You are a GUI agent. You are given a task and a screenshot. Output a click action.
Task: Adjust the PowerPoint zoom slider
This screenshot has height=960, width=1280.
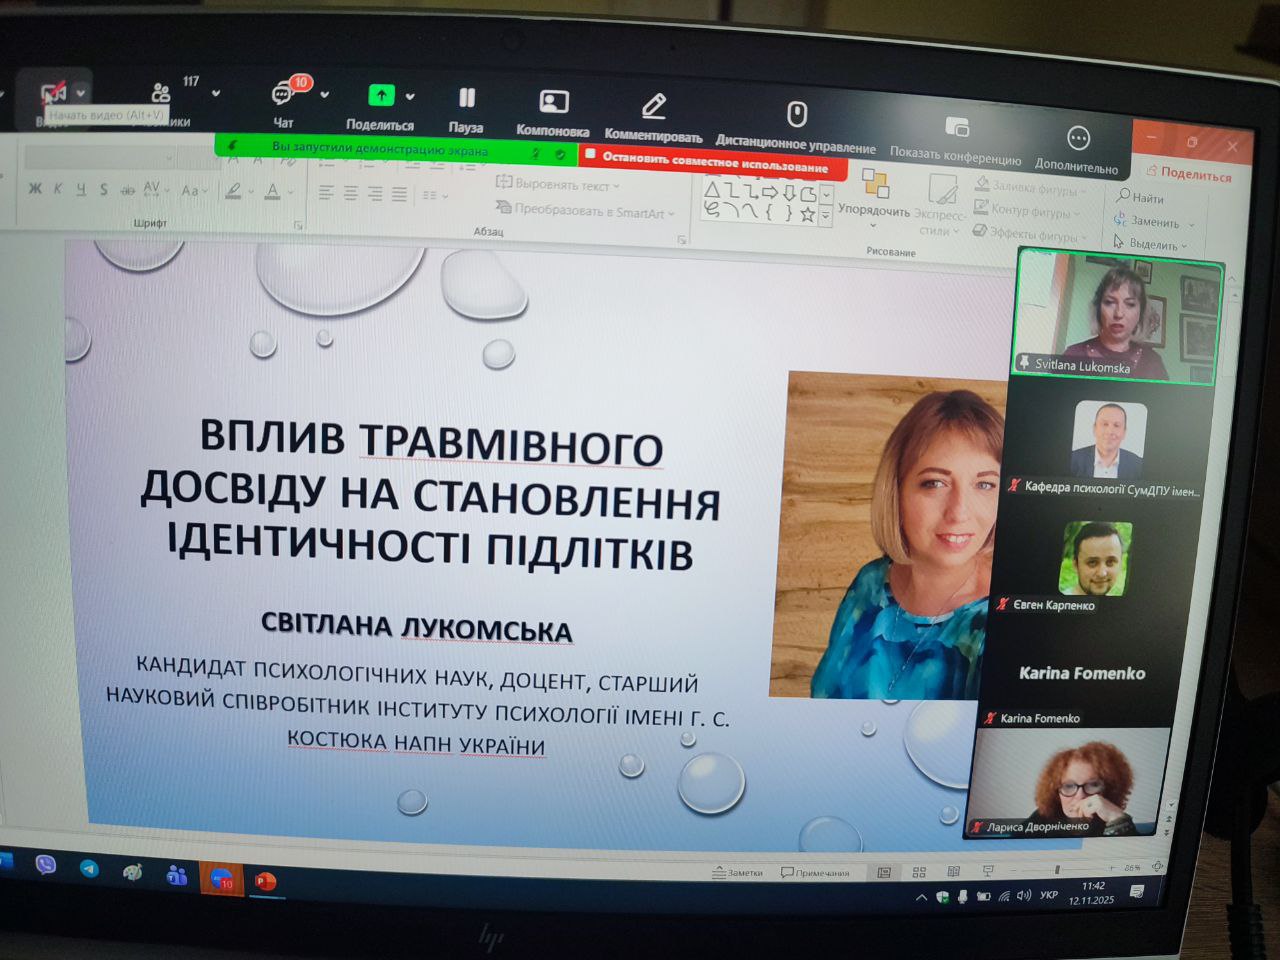pos(1057,870)
